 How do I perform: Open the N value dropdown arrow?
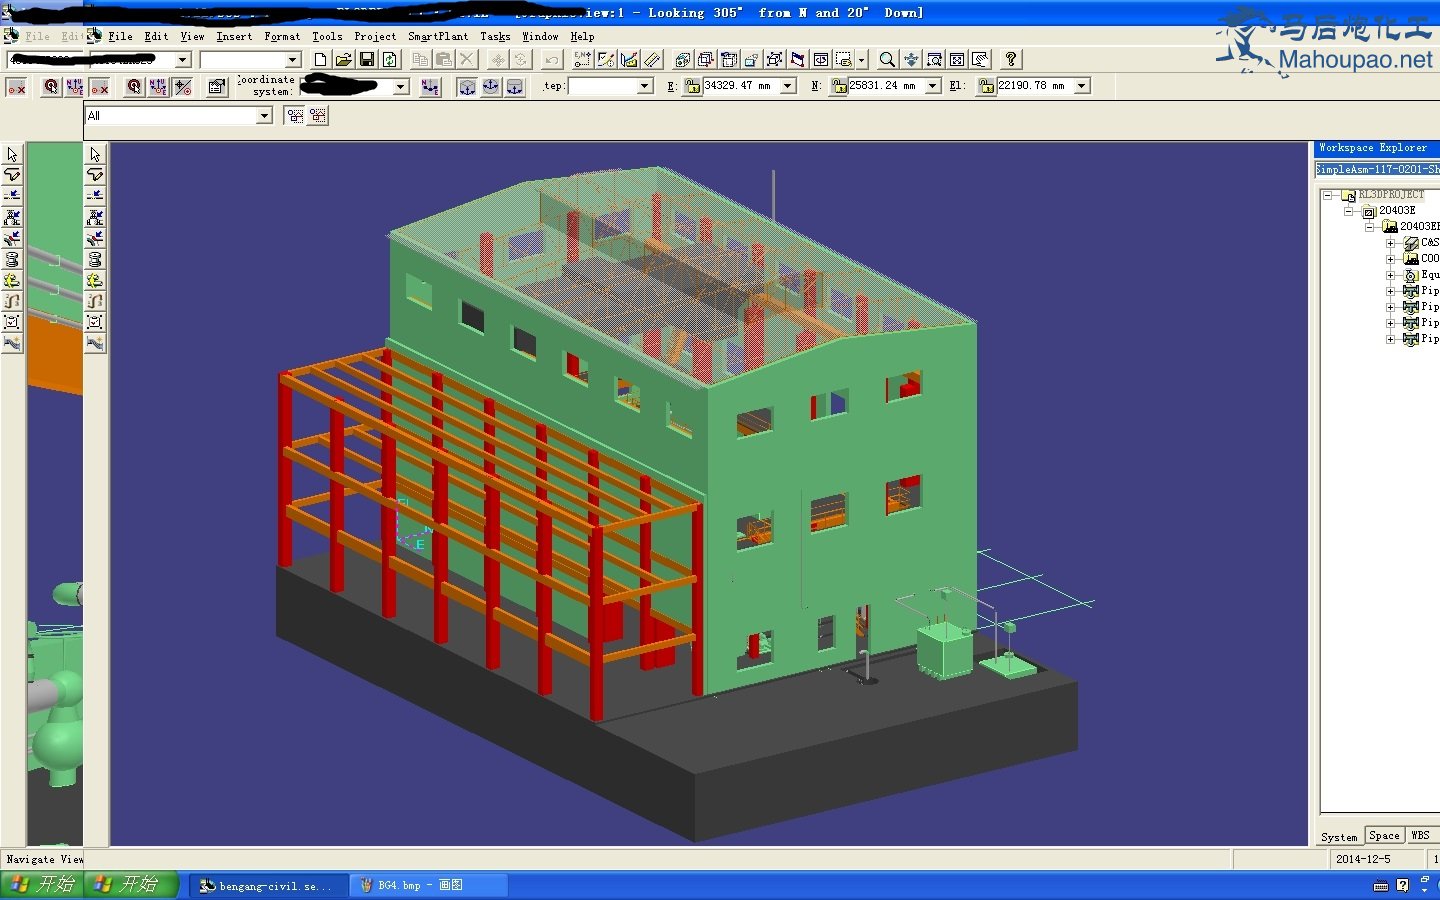933,86
